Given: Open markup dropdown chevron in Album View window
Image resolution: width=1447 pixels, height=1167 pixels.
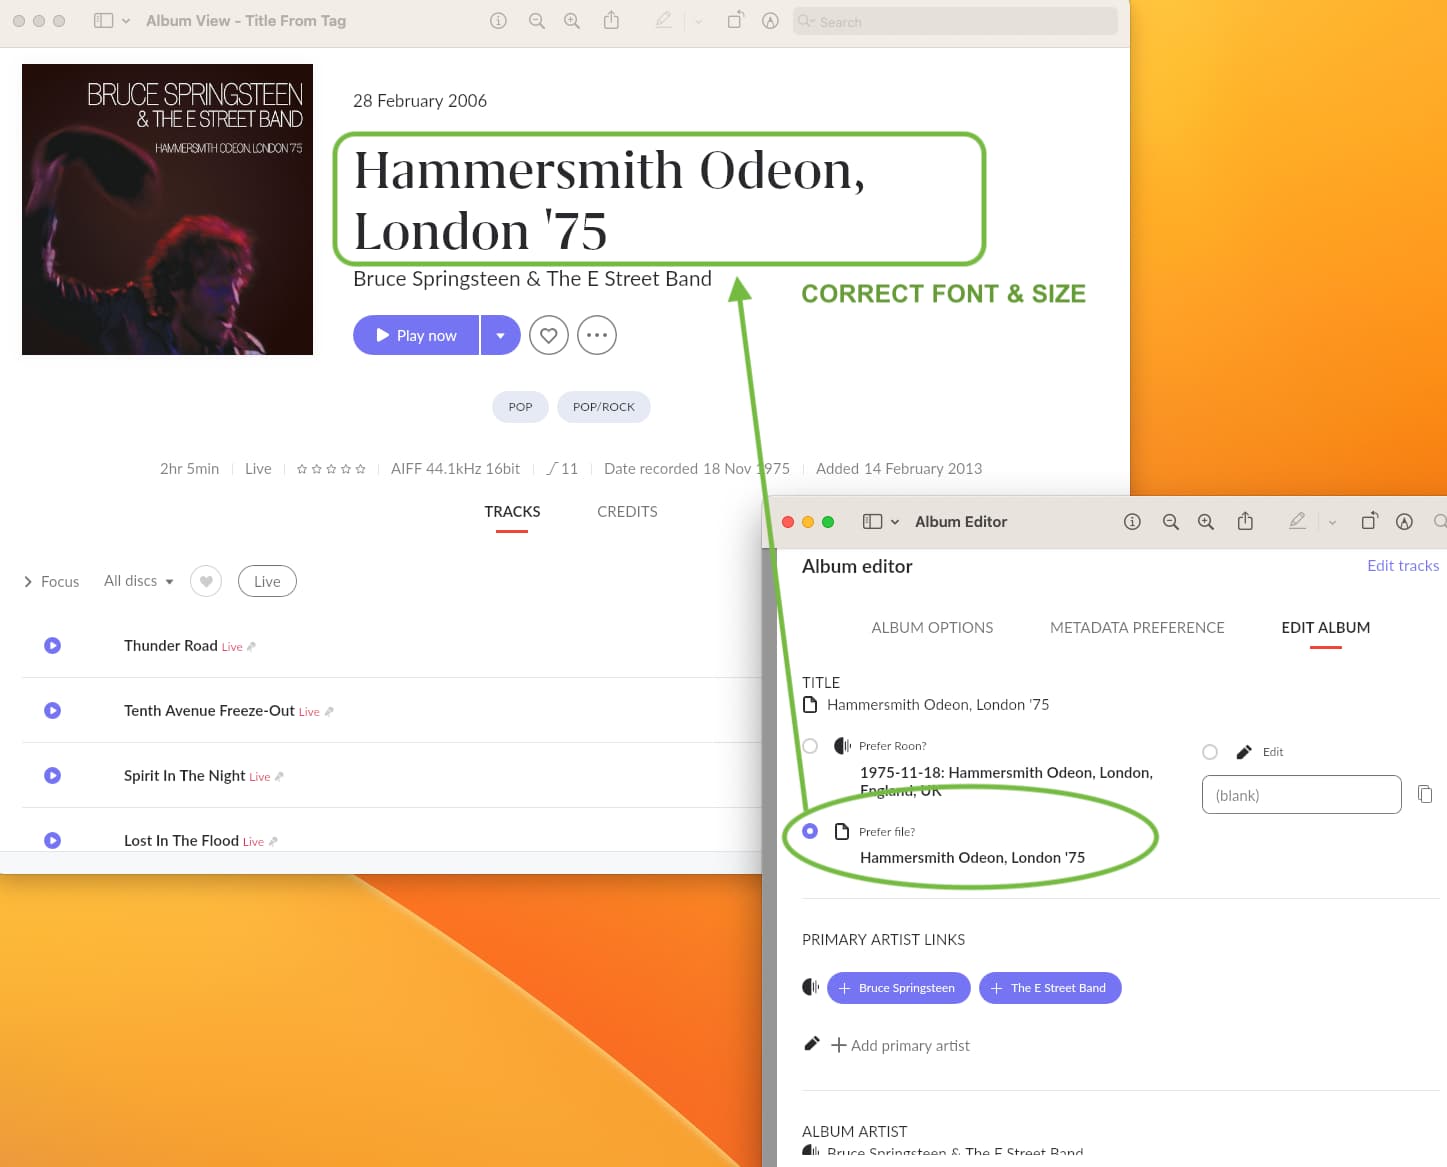Looking at the screenshot, I should pyautogui.click(x=698, y=21).
